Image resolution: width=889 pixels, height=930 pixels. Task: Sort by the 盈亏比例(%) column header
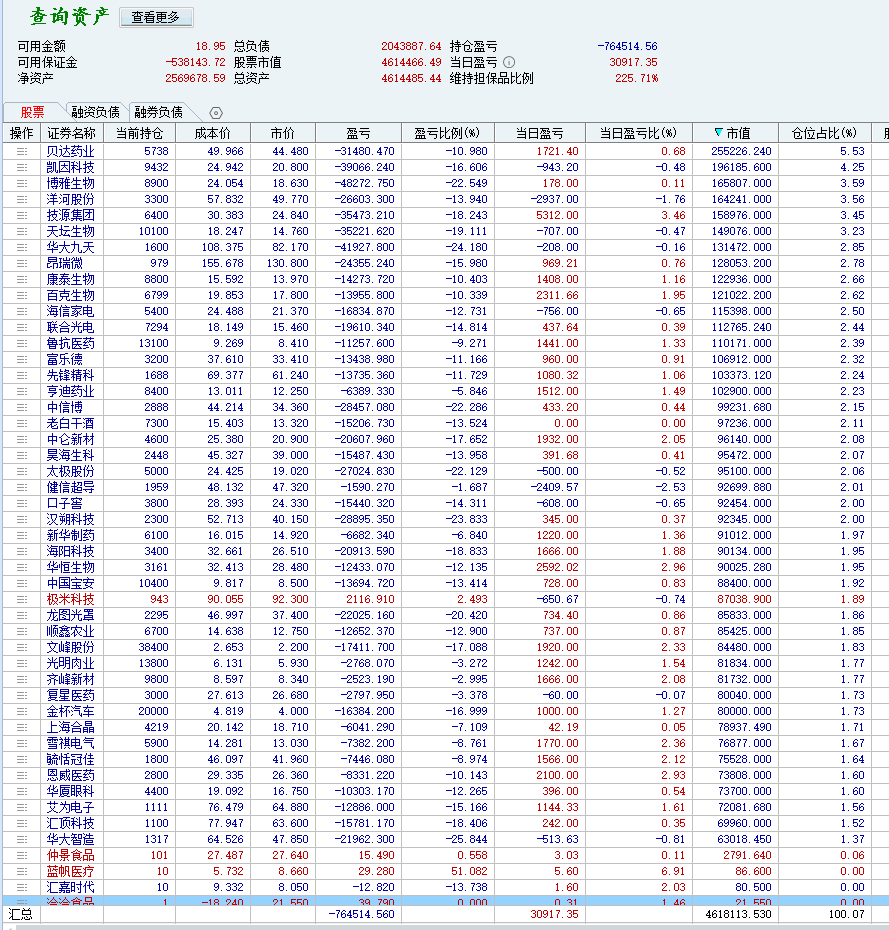click(x=440, y=133)
